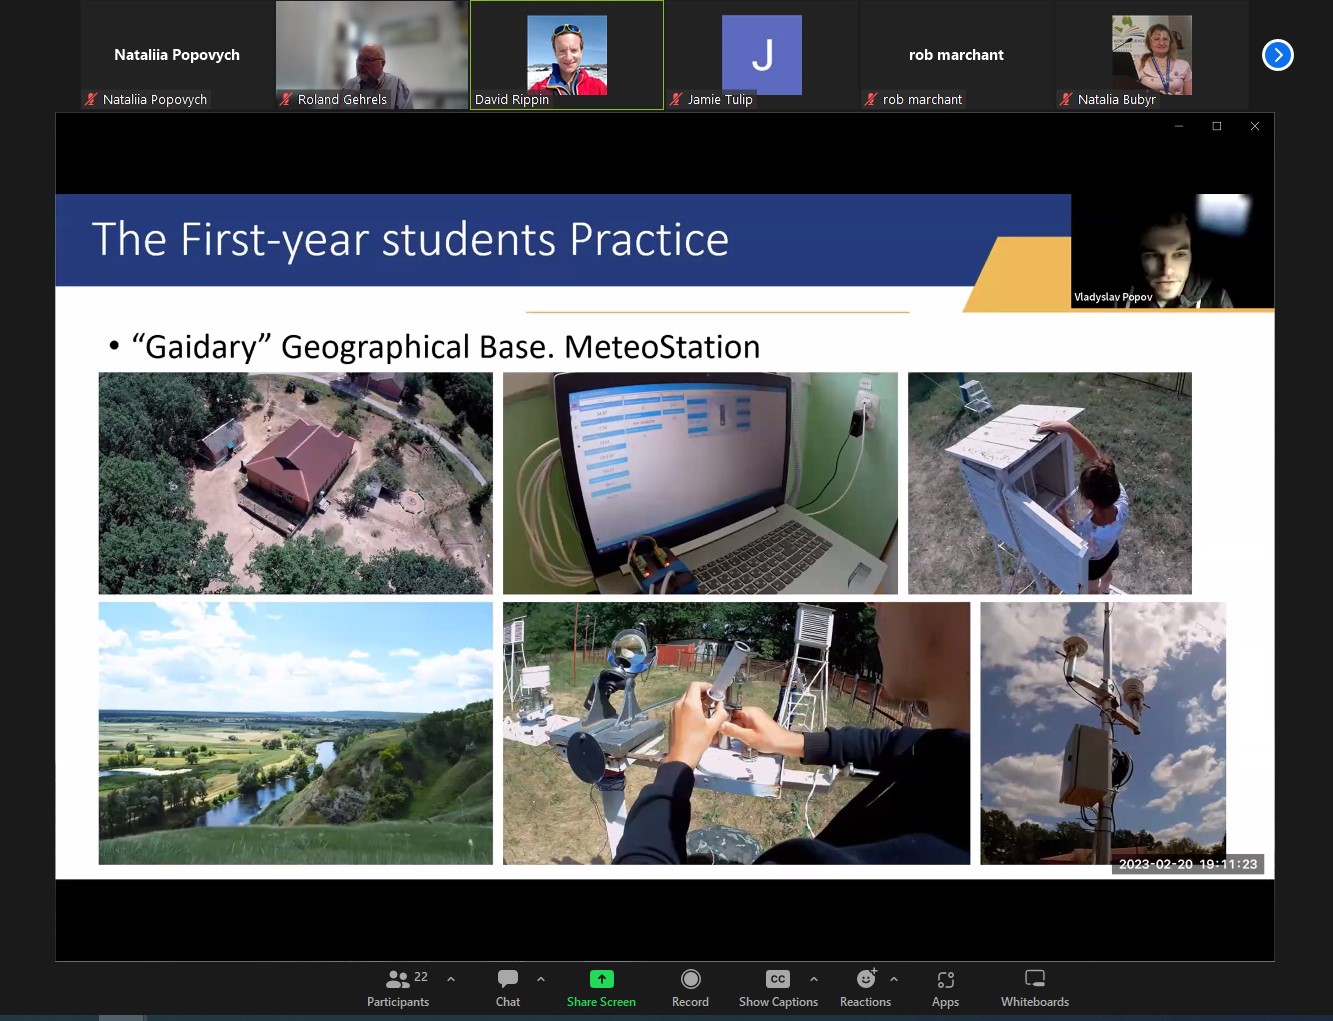Expand the Participants options caret
The width and height of the screenshot is (1333, 1021).
[451, 979]
